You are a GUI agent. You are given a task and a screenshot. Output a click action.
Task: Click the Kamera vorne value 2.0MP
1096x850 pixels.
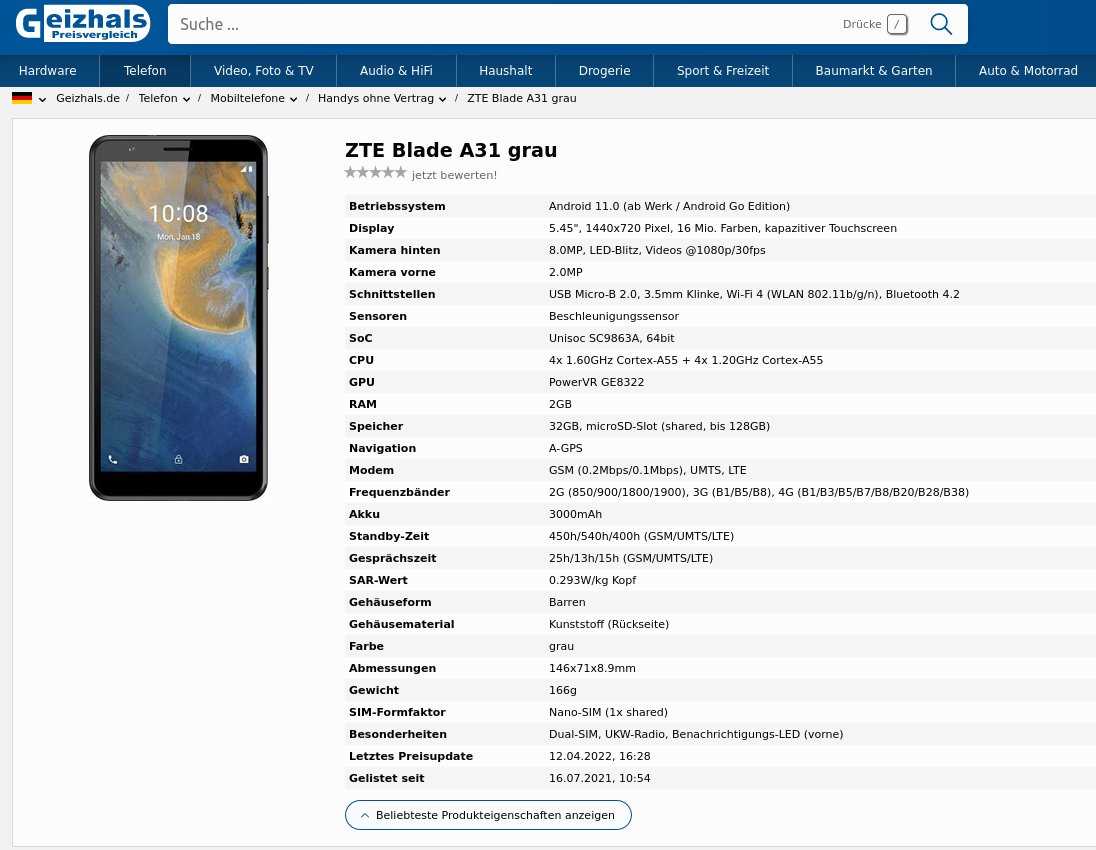click(x=565, y=272)
